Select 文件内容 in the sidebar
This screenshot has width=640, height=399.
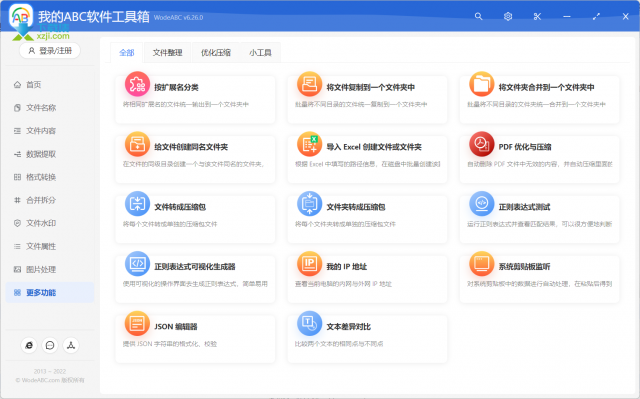coord(50,131)
